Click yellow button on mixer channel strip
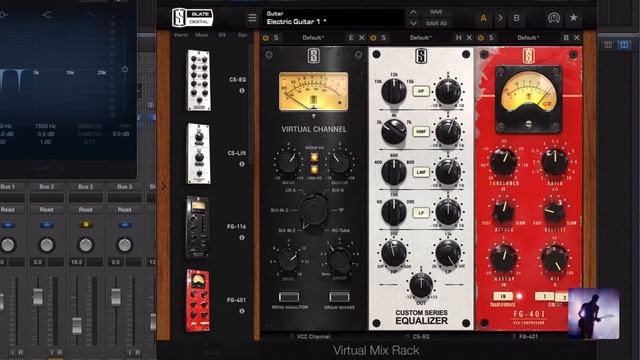This screenshot has height=360, width=640. [86, 224]
